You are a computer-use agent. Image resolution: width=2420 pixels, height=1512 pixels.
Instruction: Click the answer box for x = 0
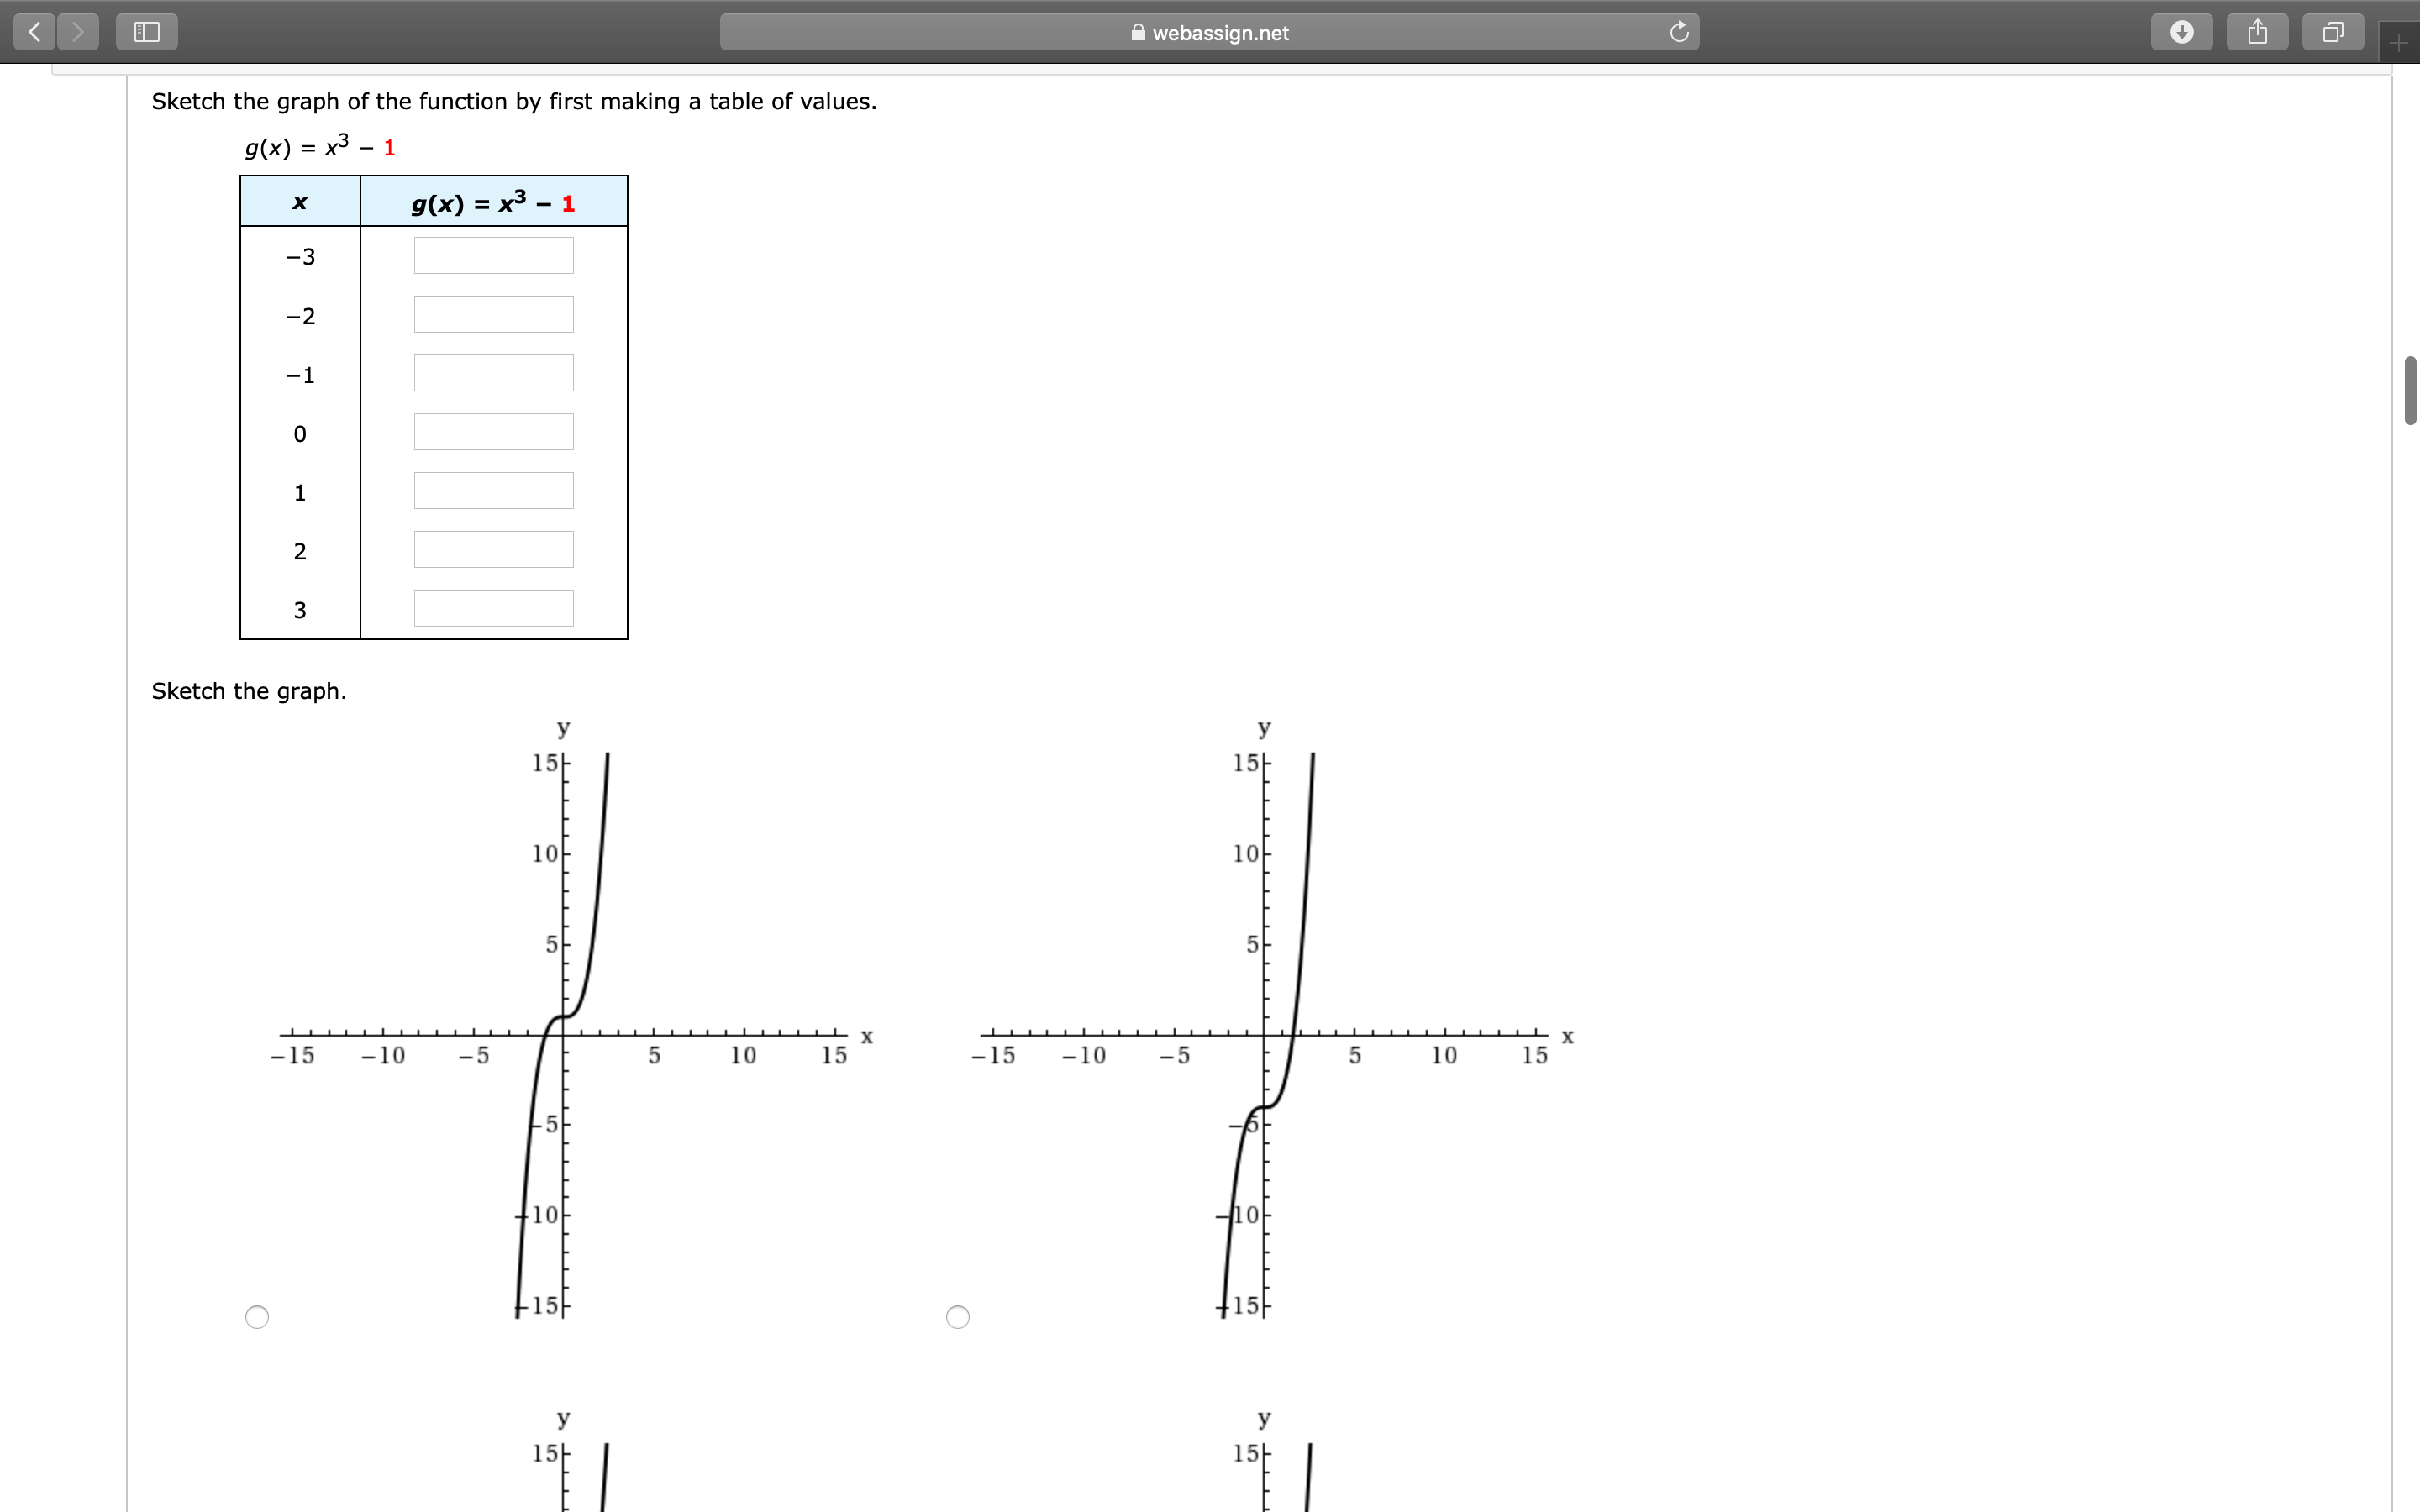click(x=493, y=432)
